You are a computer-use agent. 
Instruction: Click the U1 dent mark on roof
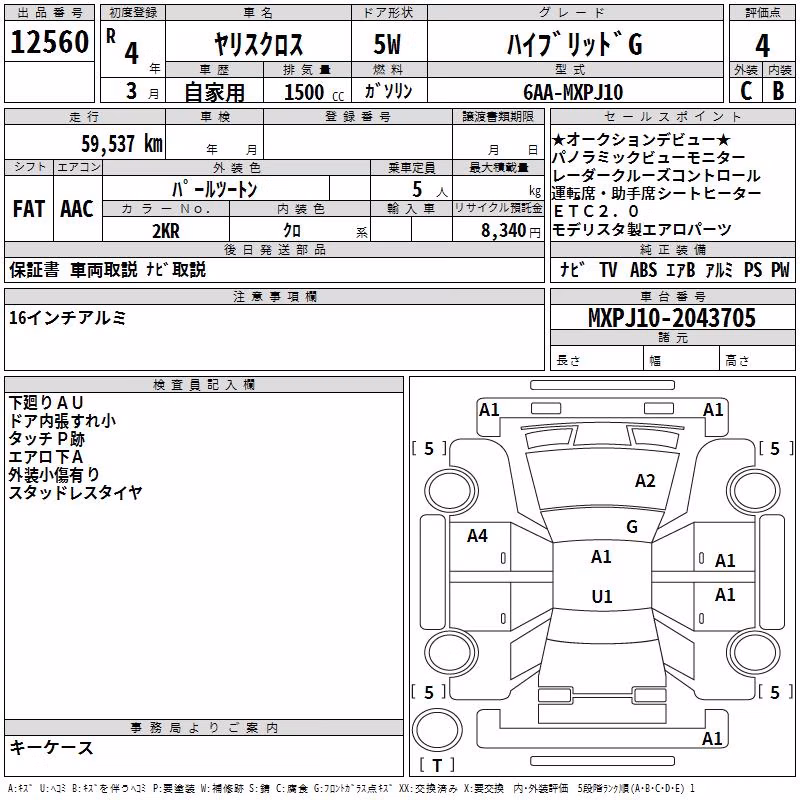tap(602, 596)
